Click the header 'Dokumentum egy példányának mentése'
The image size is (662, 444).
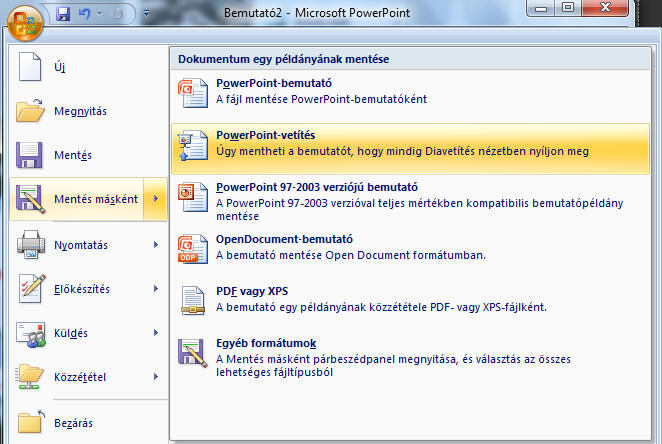284,59
